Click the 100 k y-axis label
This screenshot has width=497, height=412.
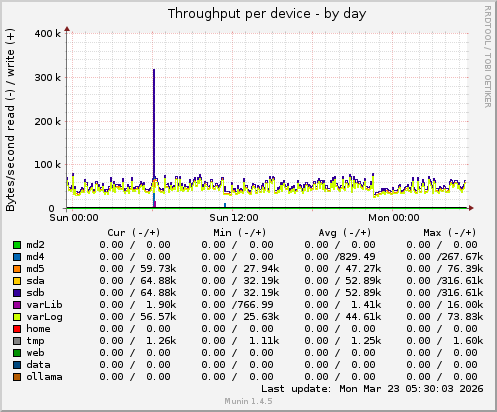click(48, 165)
